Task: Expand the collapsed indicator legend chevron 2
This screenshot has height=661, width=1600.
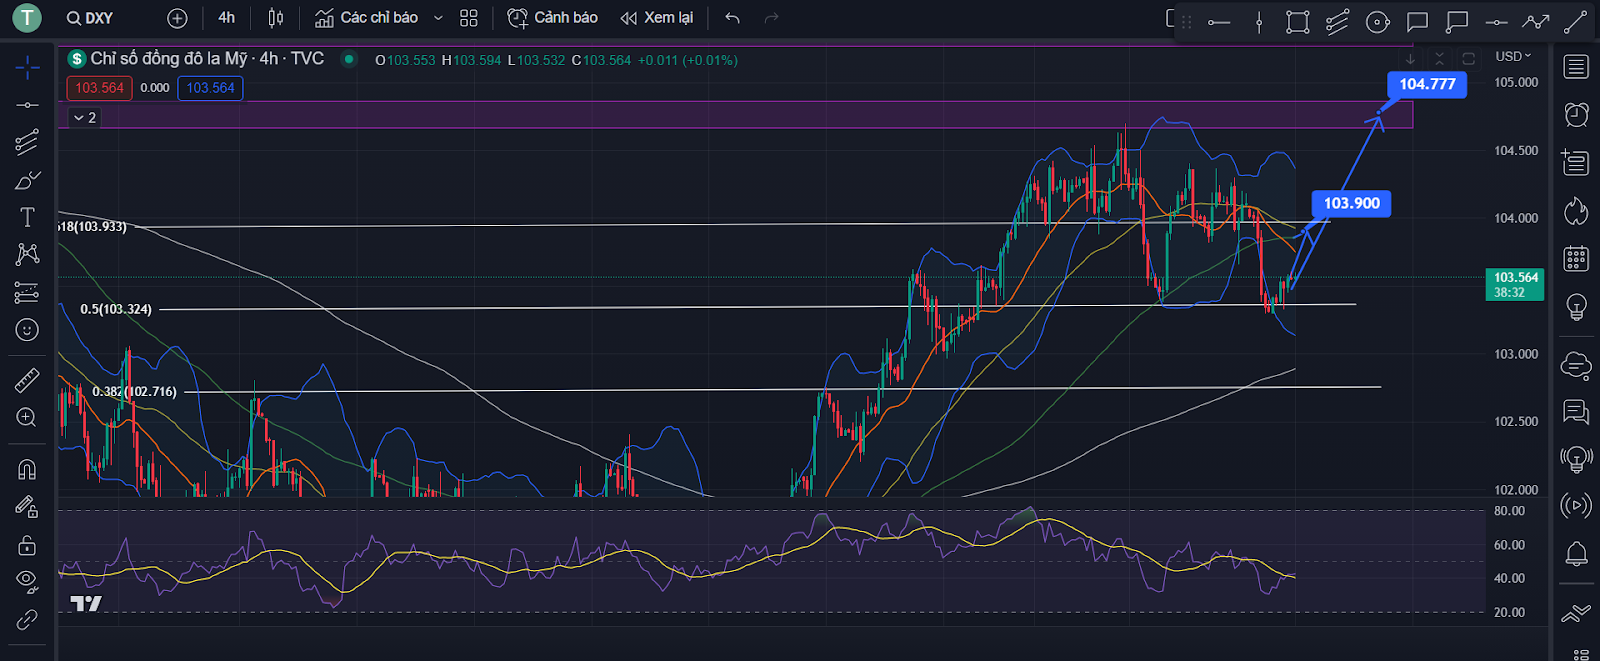Action: (85, 118)
